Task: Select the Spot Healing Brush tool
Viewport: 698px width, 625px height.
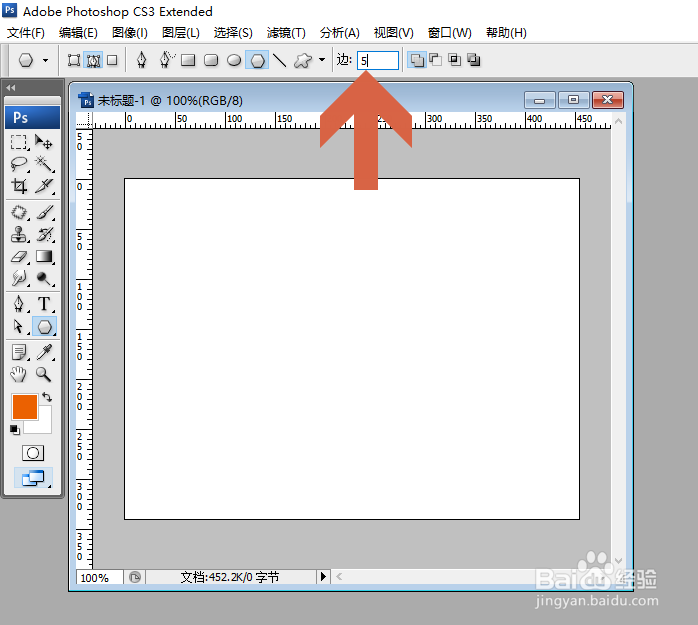Action: [19, 212]
